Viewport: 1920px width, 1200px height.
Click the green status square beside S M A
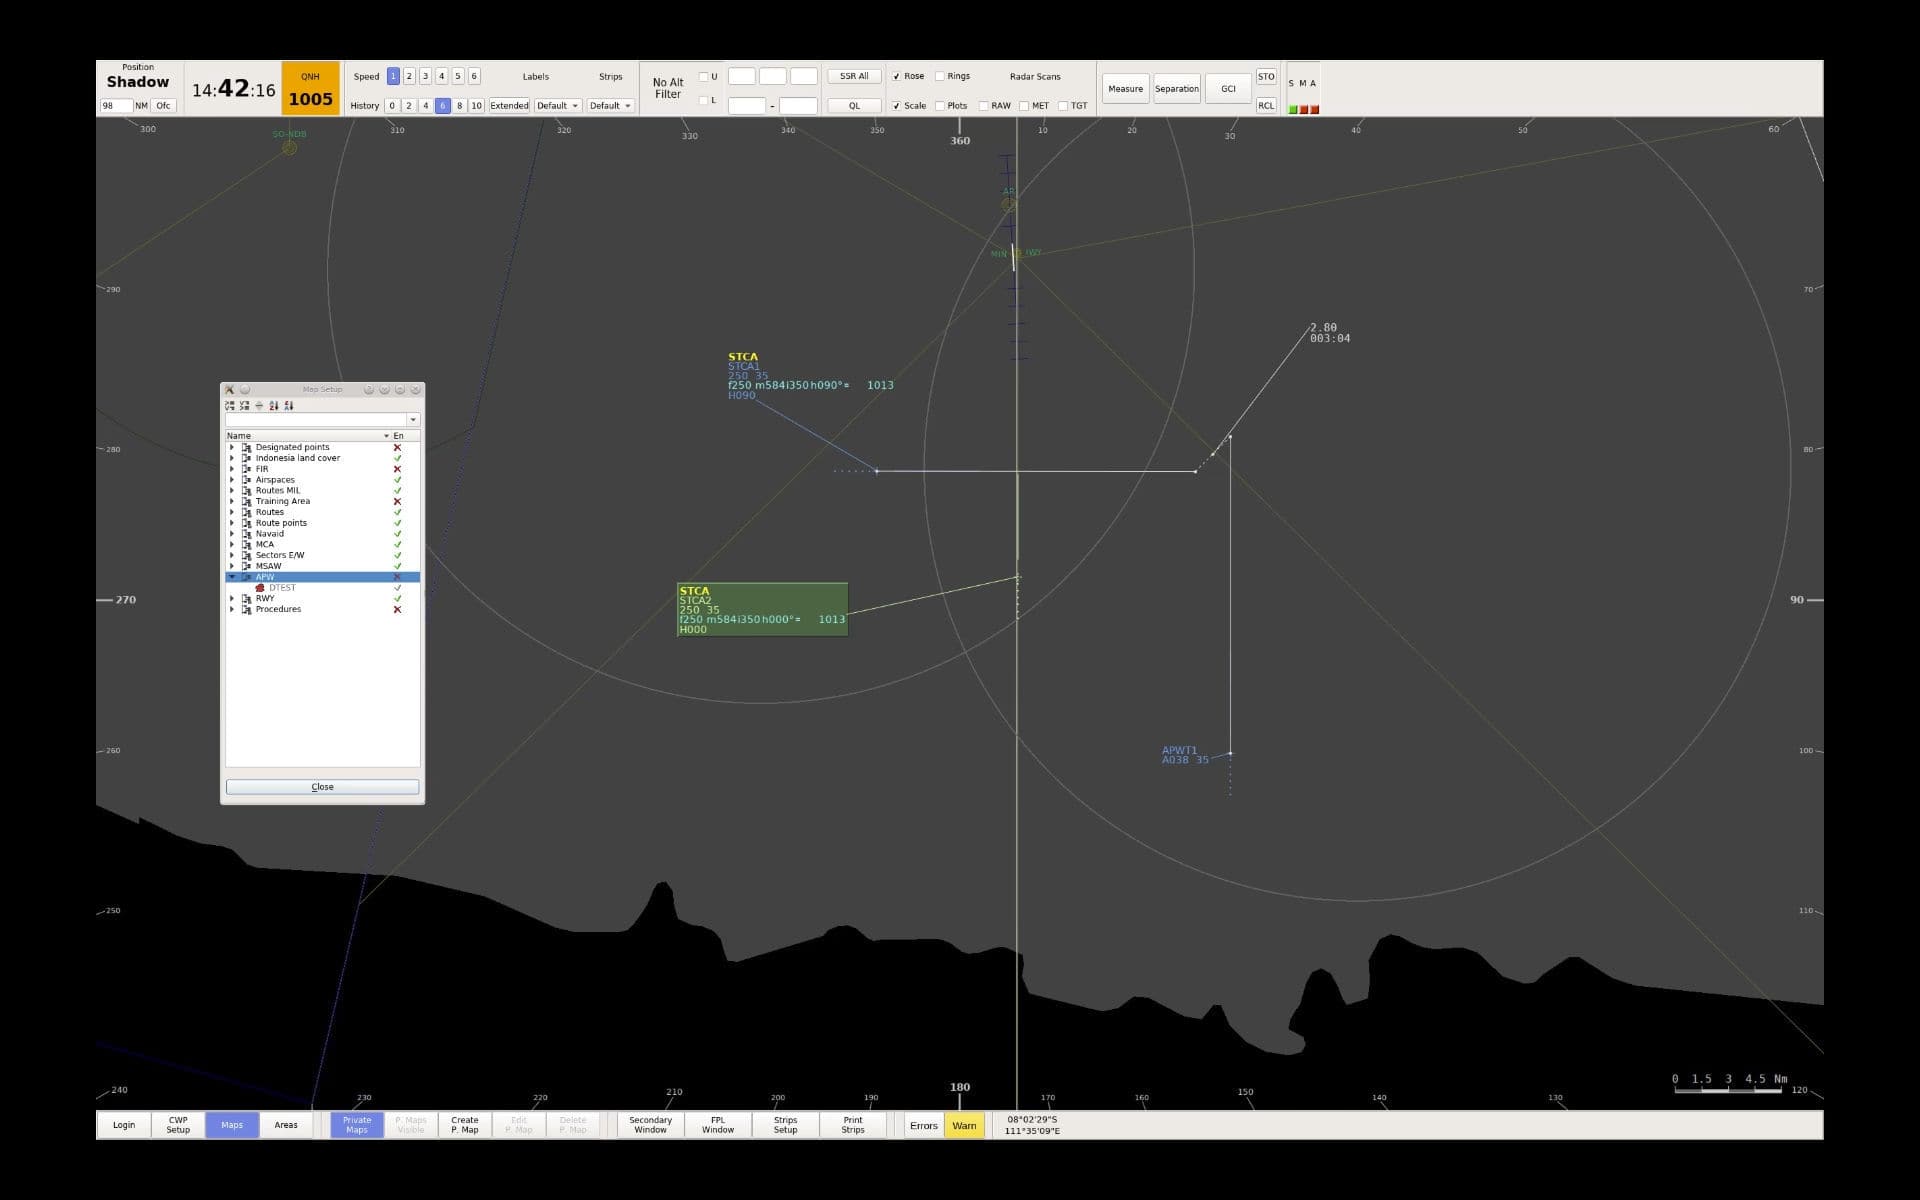click(x=1291, y=108)
